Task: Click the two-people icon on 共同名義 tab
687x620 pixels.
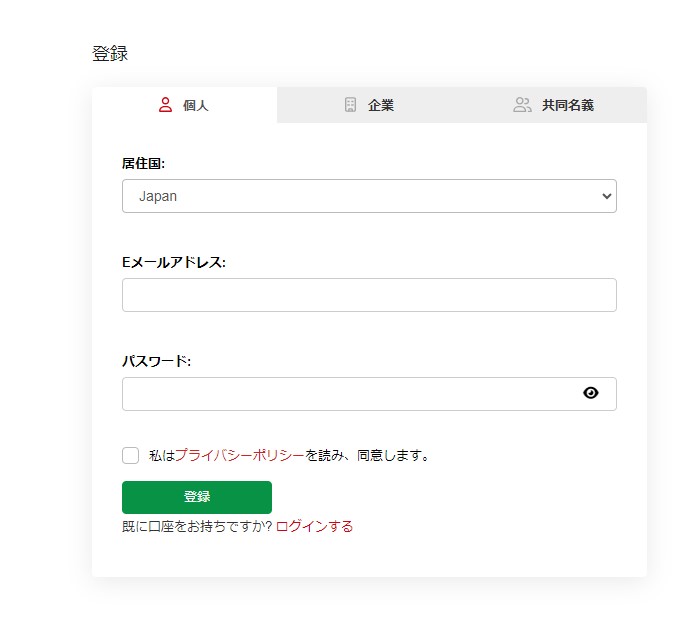Action: (522, 104)
